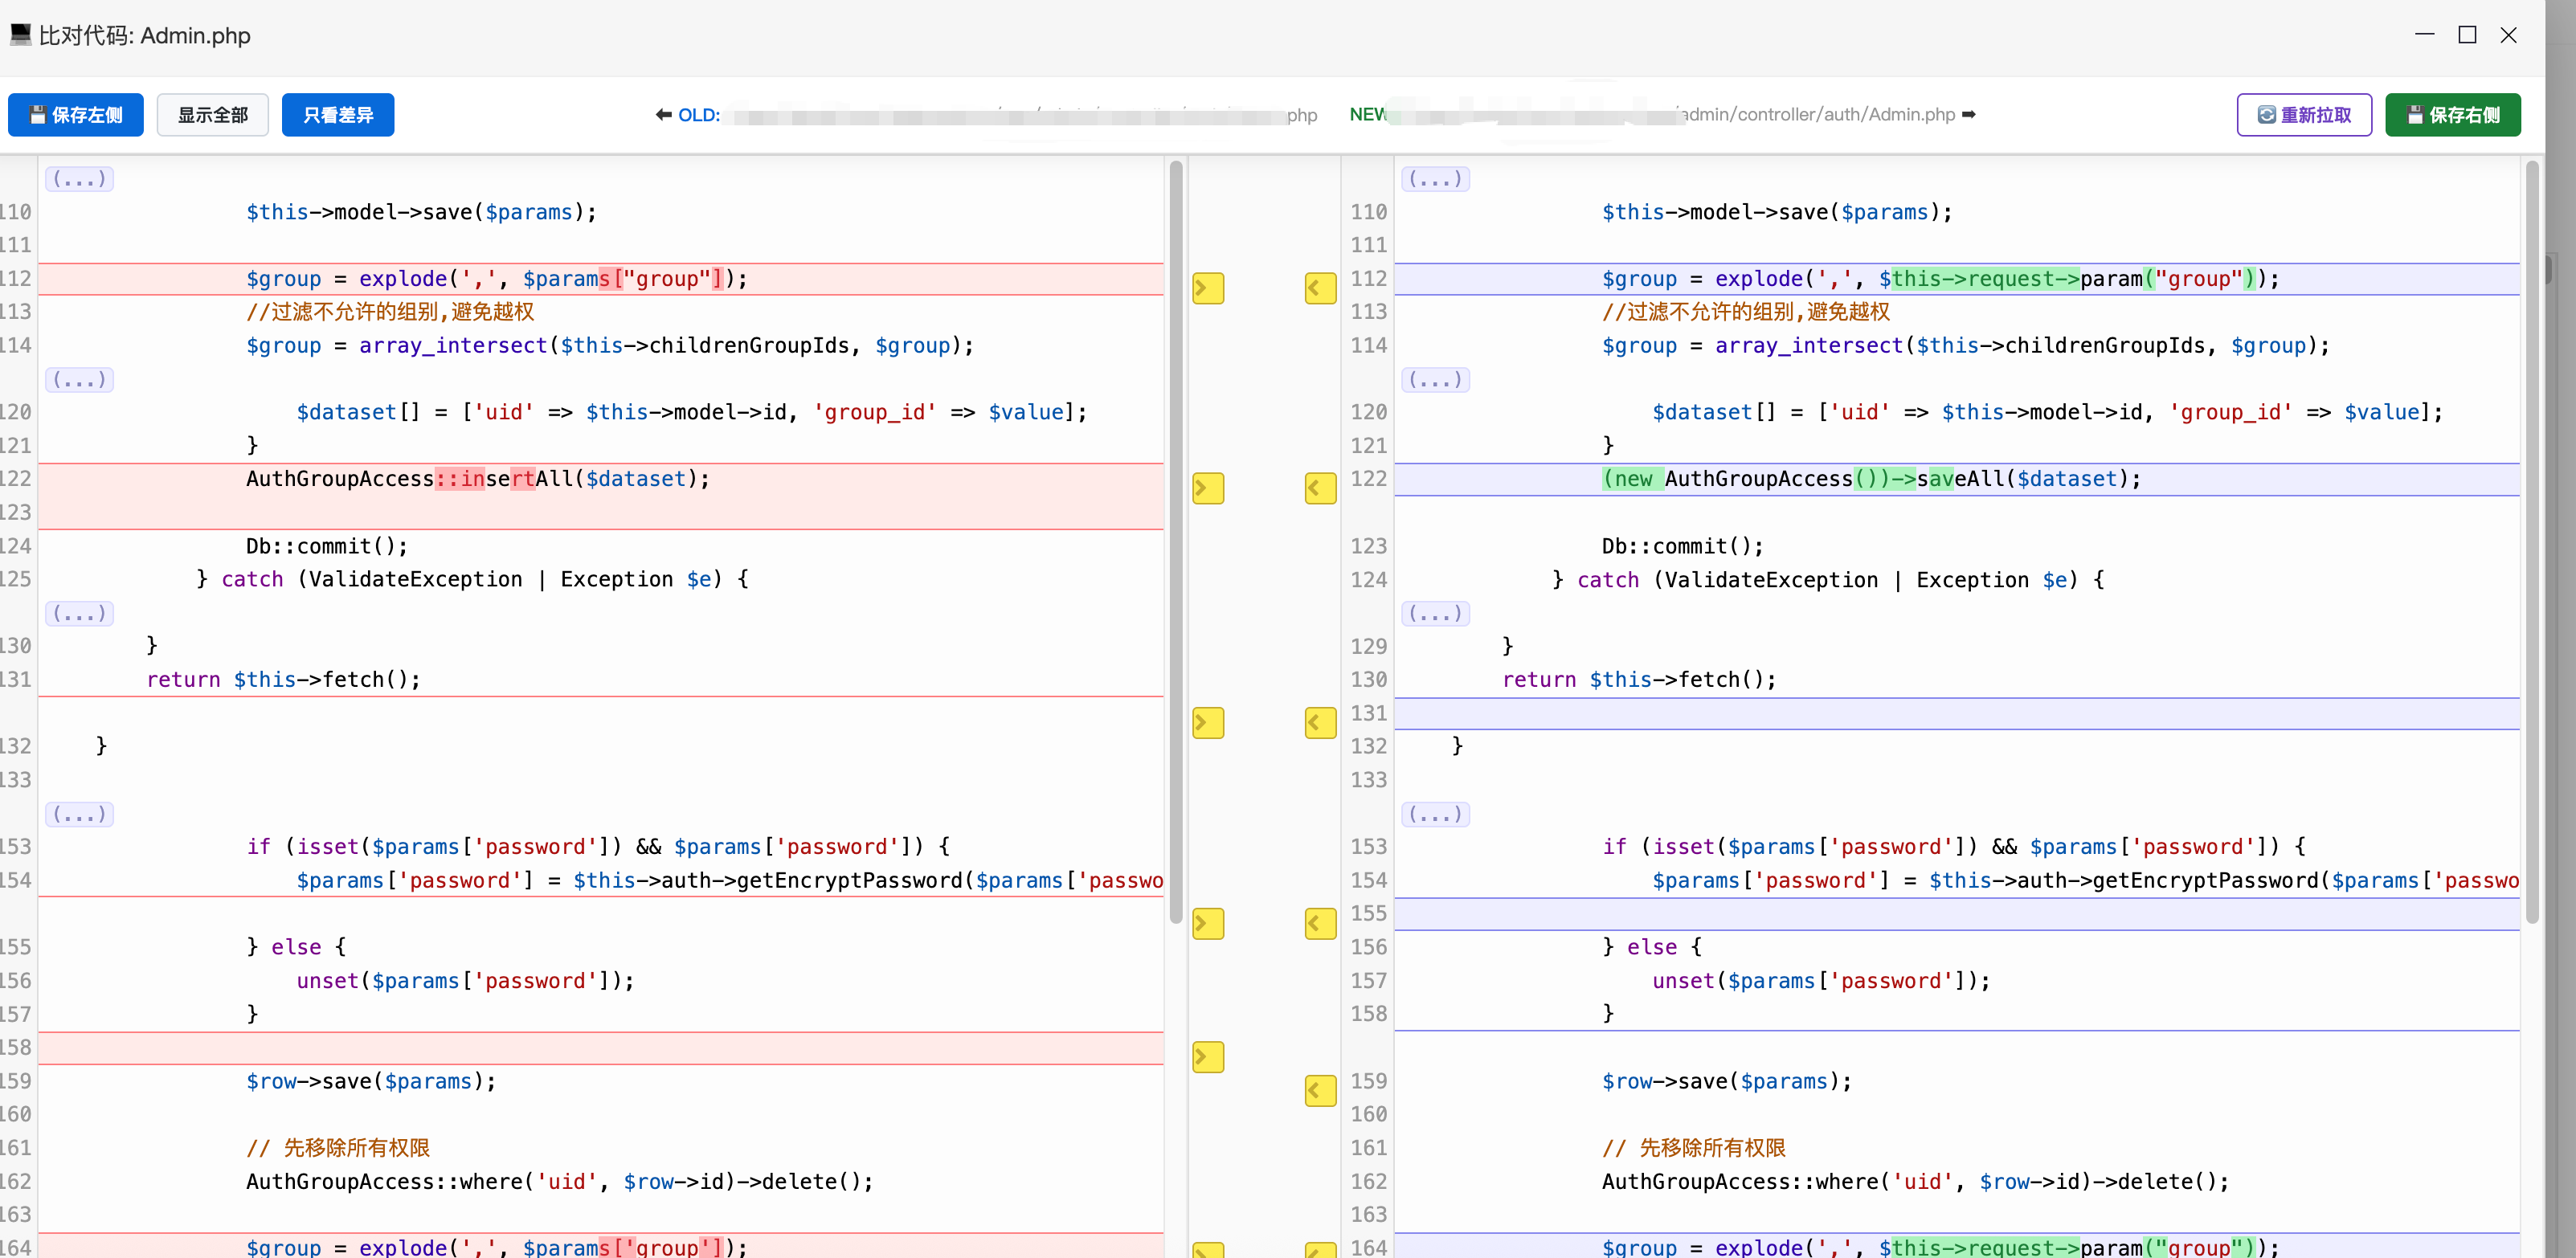Switch to 只看差异 view mode

[x=338, y=115]
